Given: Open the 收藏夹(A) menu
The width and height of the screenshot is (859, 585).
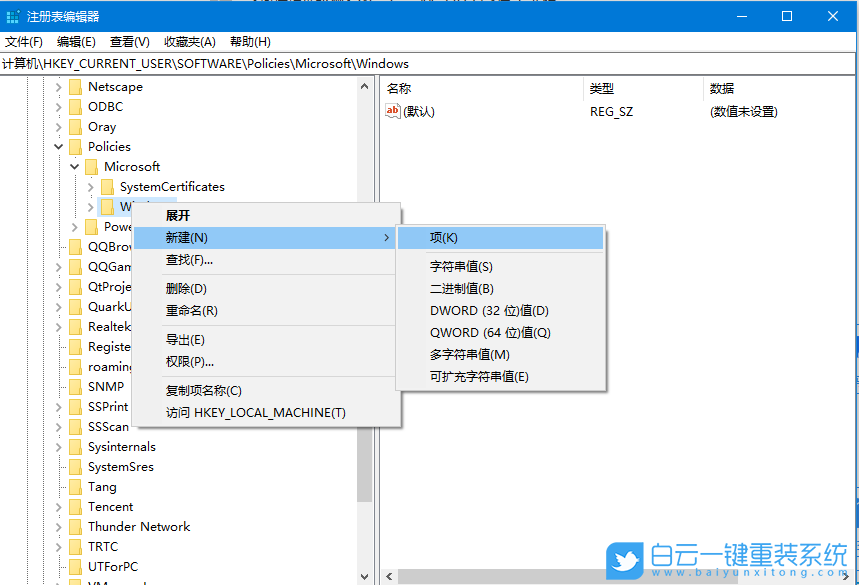Looking at the screenshot, I should [189, 41].
